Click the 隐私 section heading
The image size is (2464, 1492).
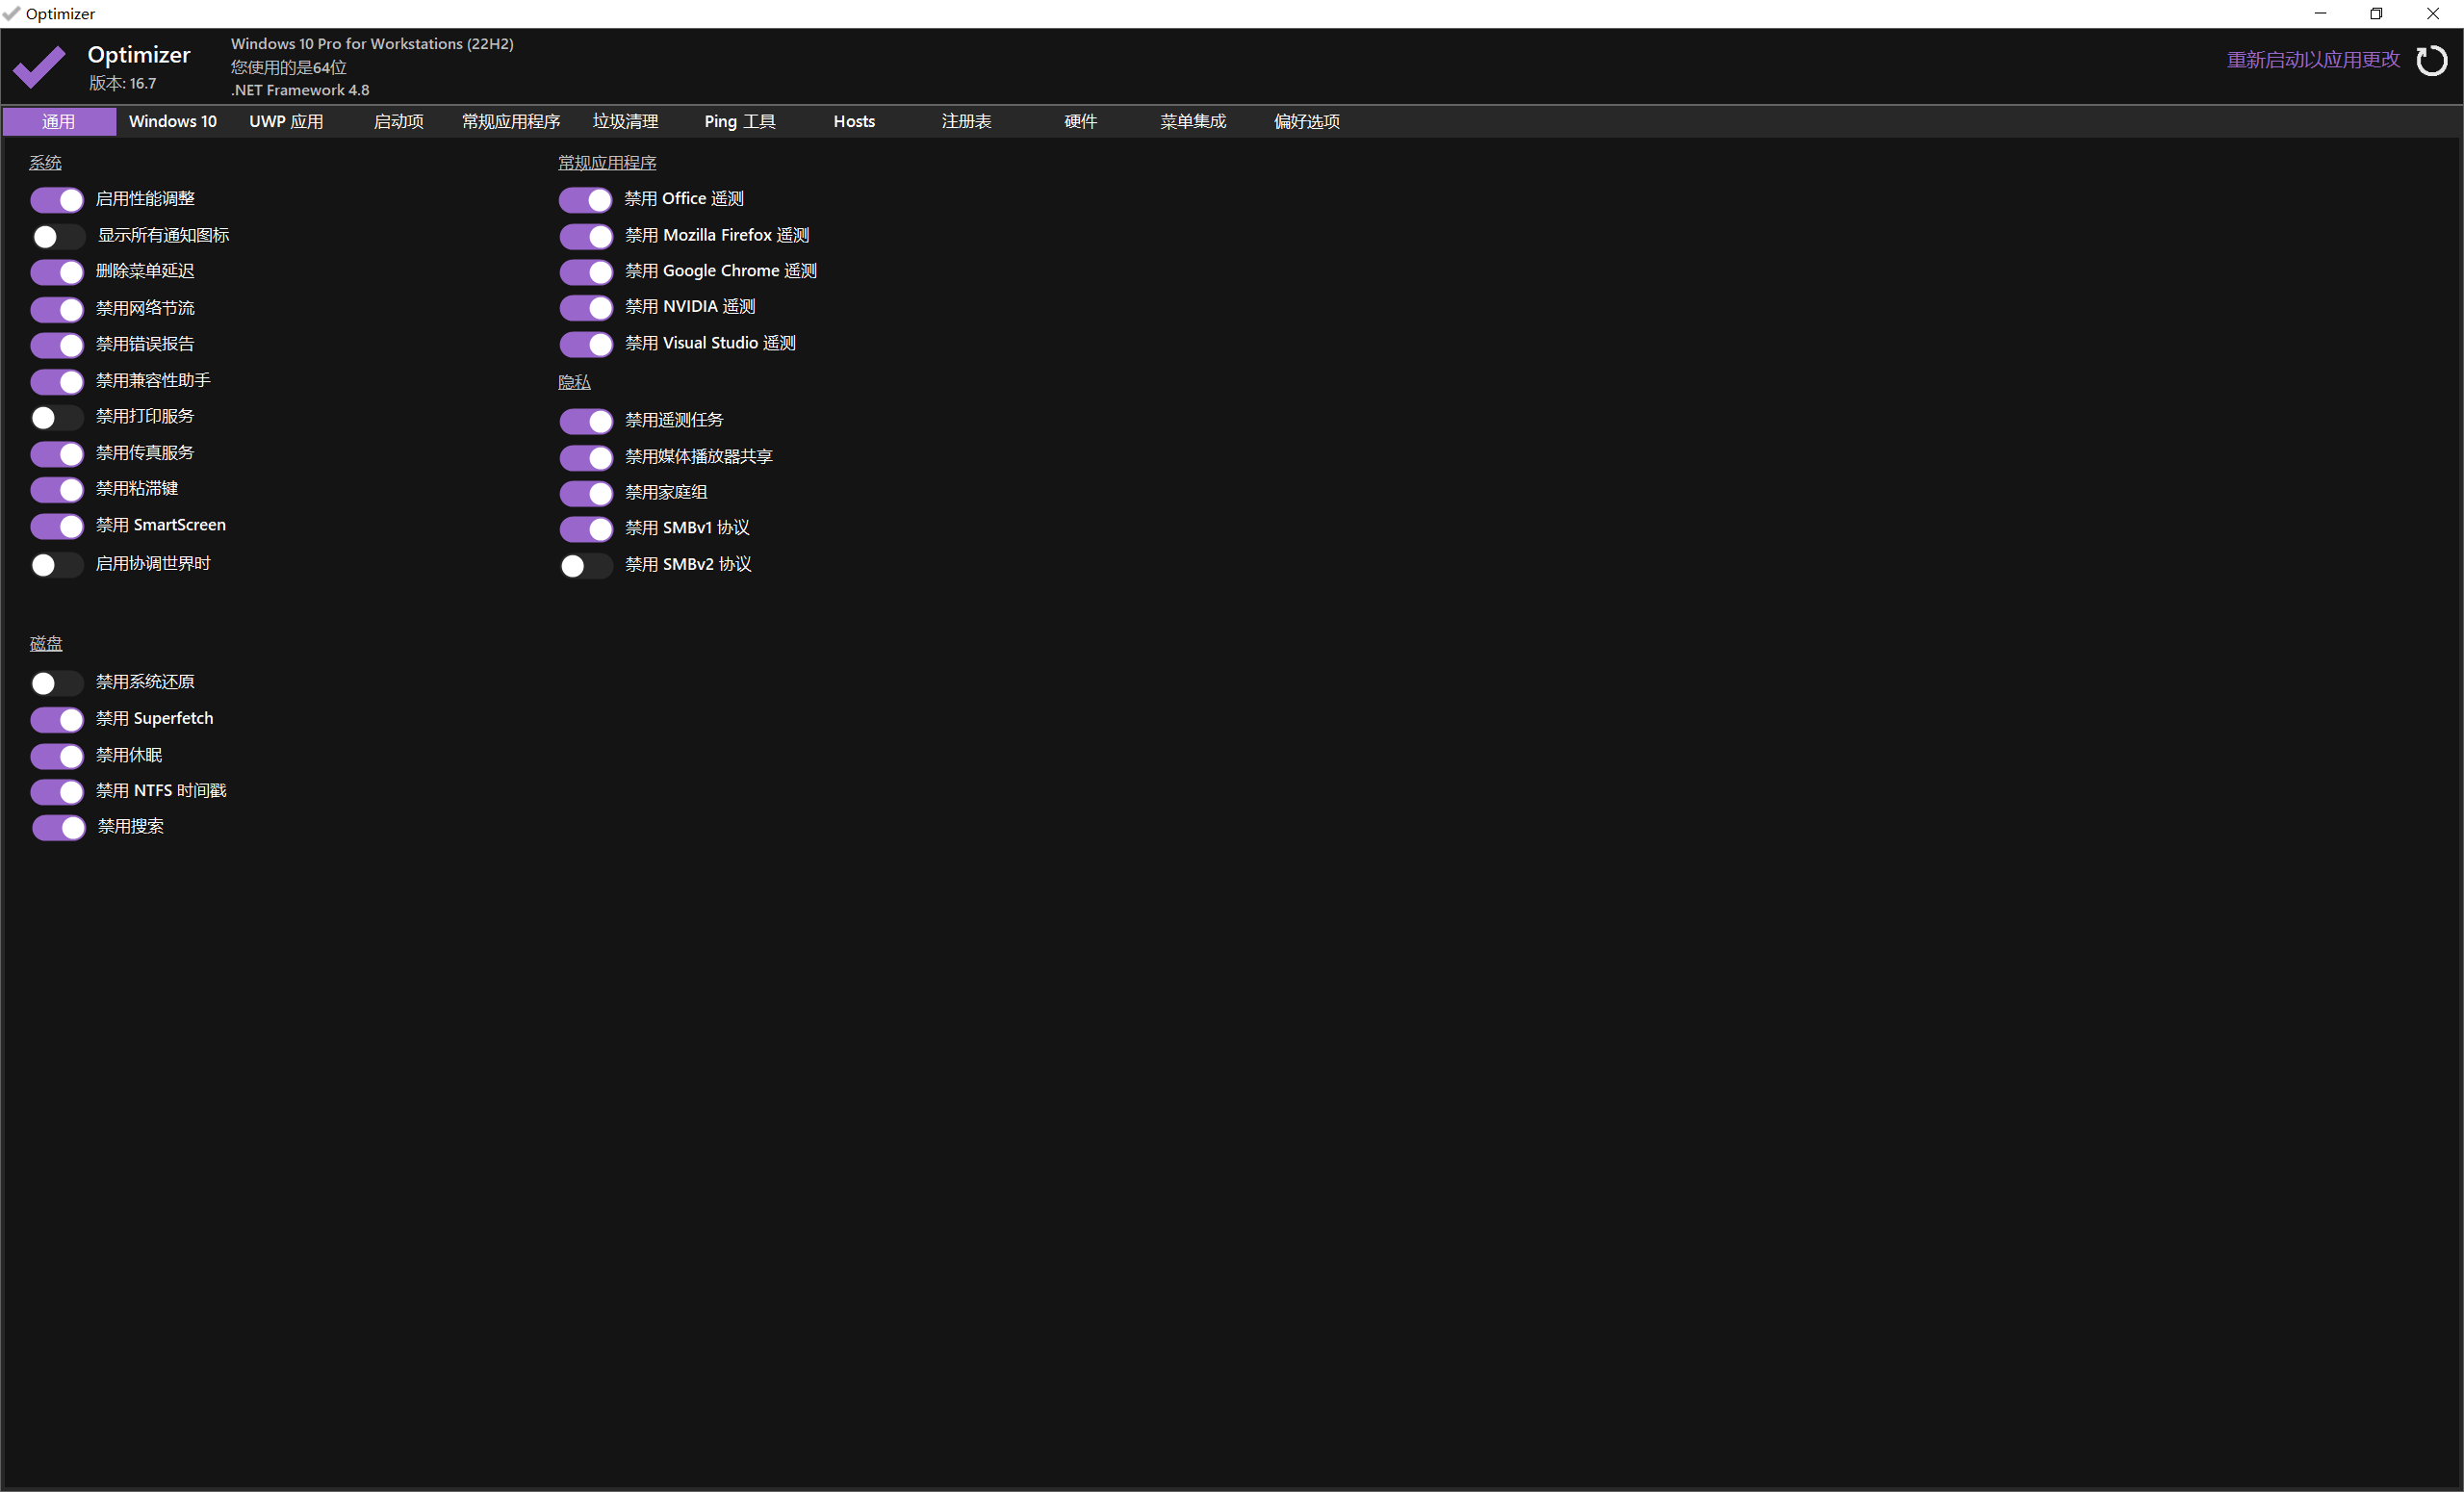(574, 383)
